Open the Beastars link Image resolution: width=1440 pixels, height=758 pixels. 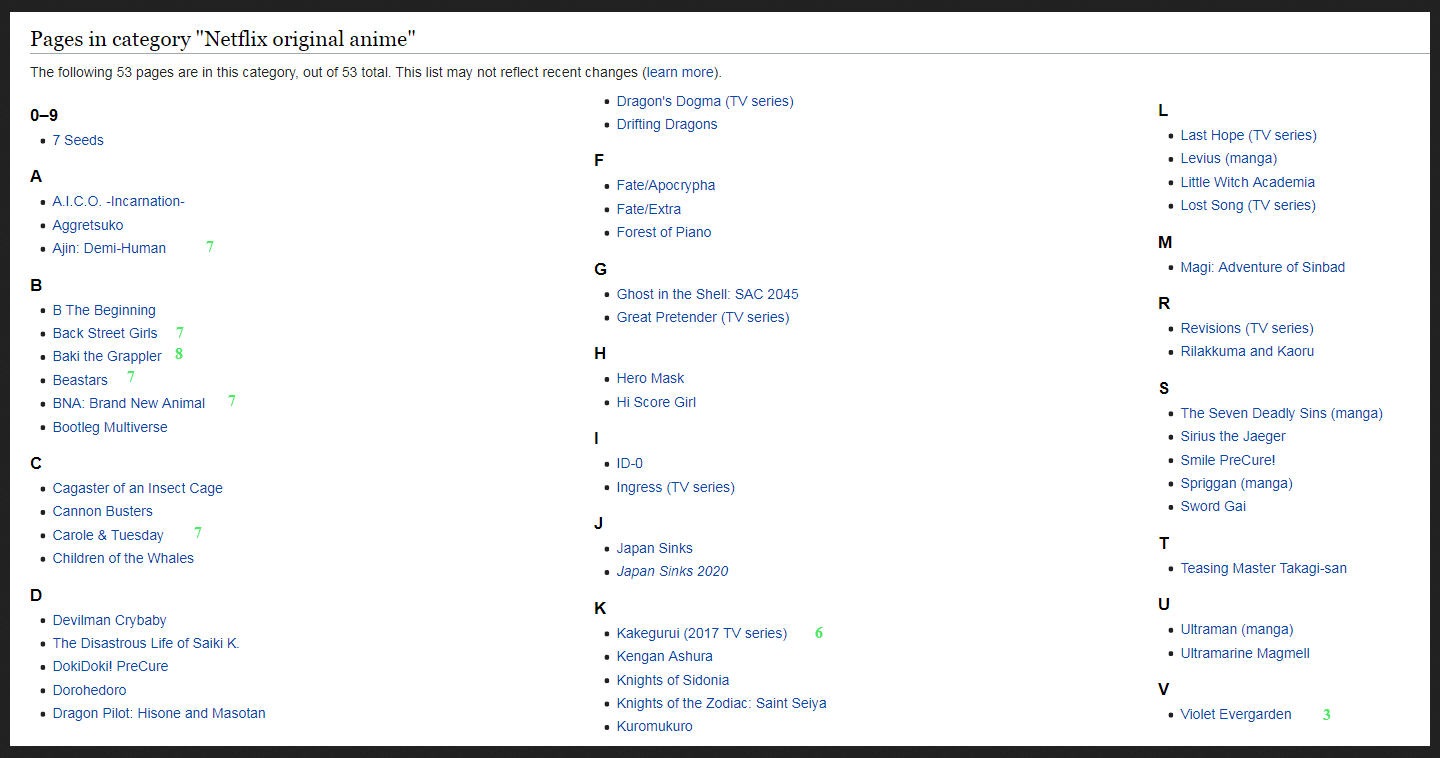coord(80,380)
